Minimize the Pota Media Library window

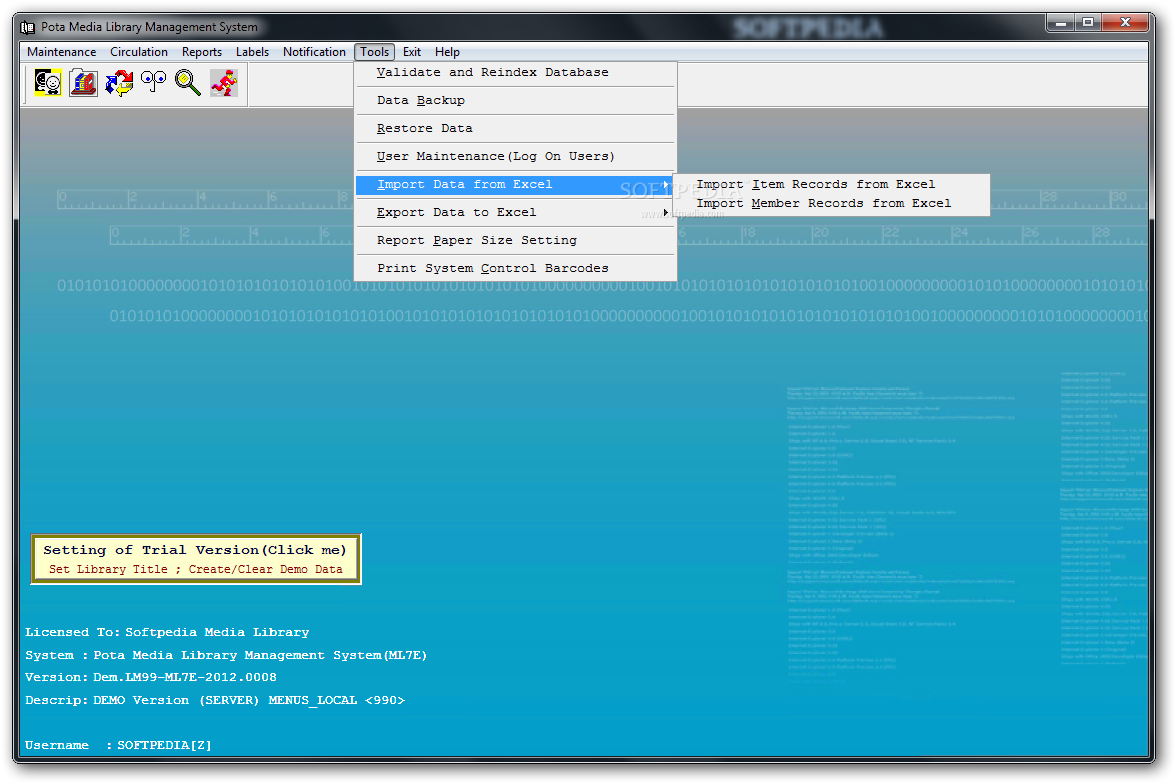coord(1060,23)
